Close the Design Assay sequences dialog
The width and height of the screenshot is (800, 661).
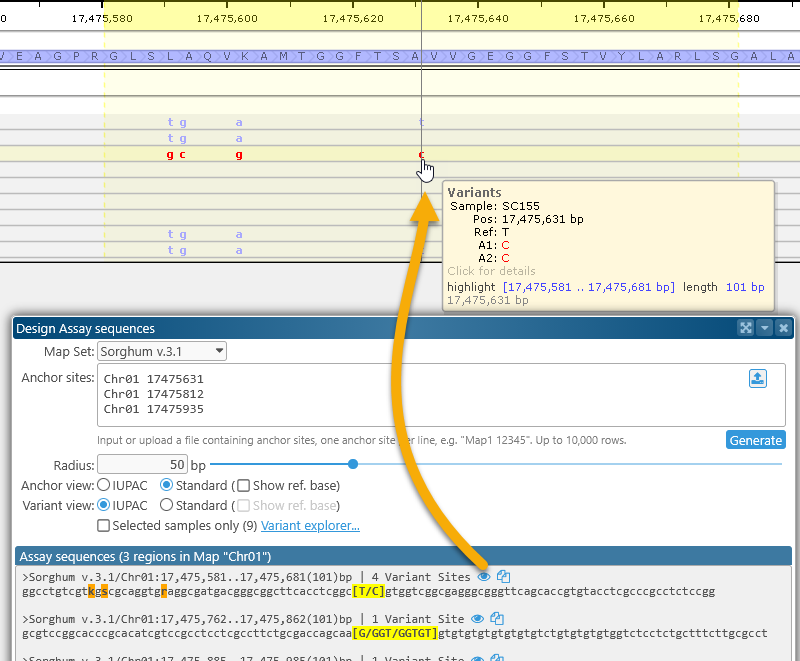[783, 328]
